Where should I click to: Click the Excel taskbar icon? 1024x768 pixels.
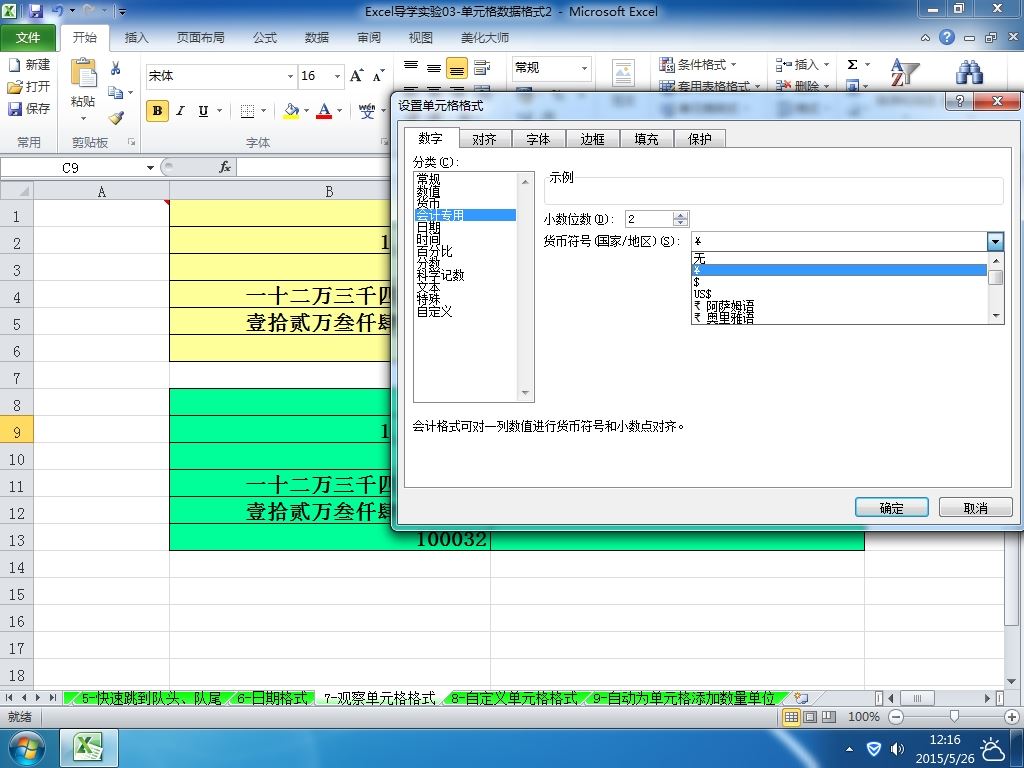tap(89, 748)
